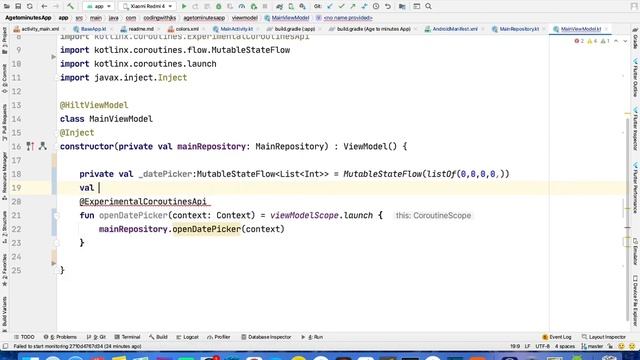This screenshot has width=640, height=360.
Task: Switch to the activity_main.xml tab
Action: coord(37,29)
